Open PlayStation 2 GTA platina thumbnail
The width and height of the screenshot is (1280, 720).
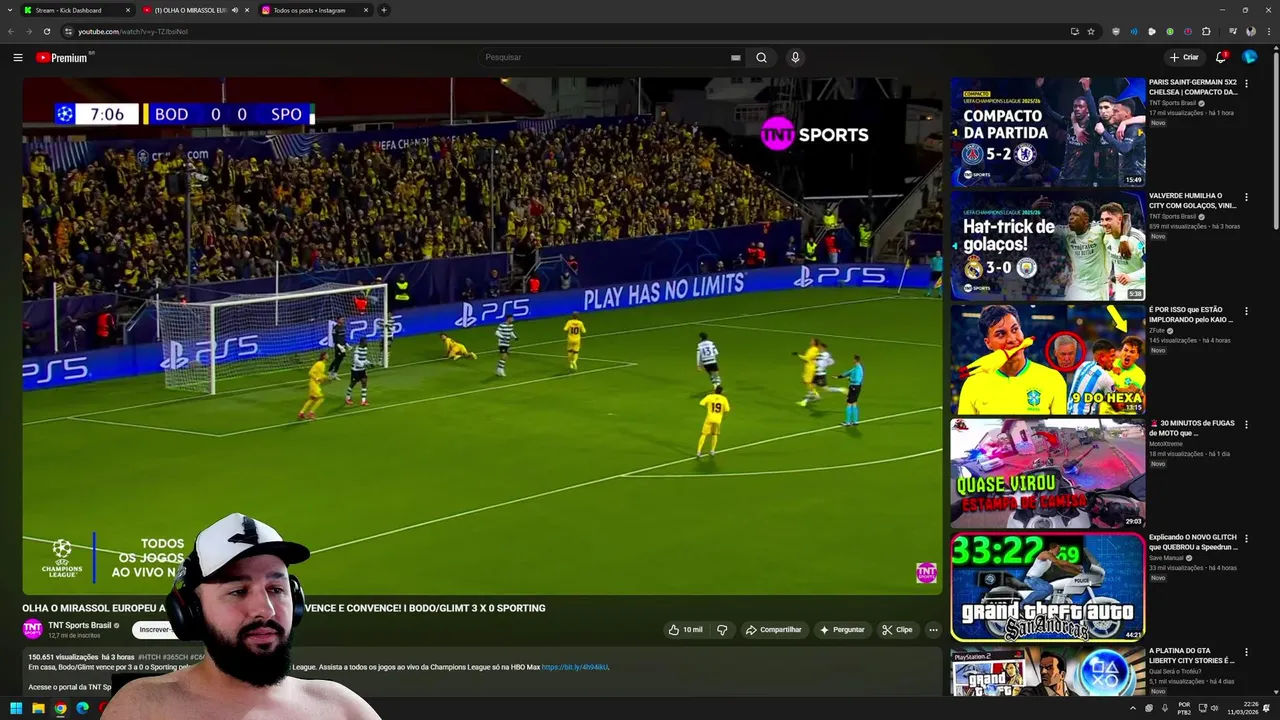pyautogui.click(x=1047, y=671)
